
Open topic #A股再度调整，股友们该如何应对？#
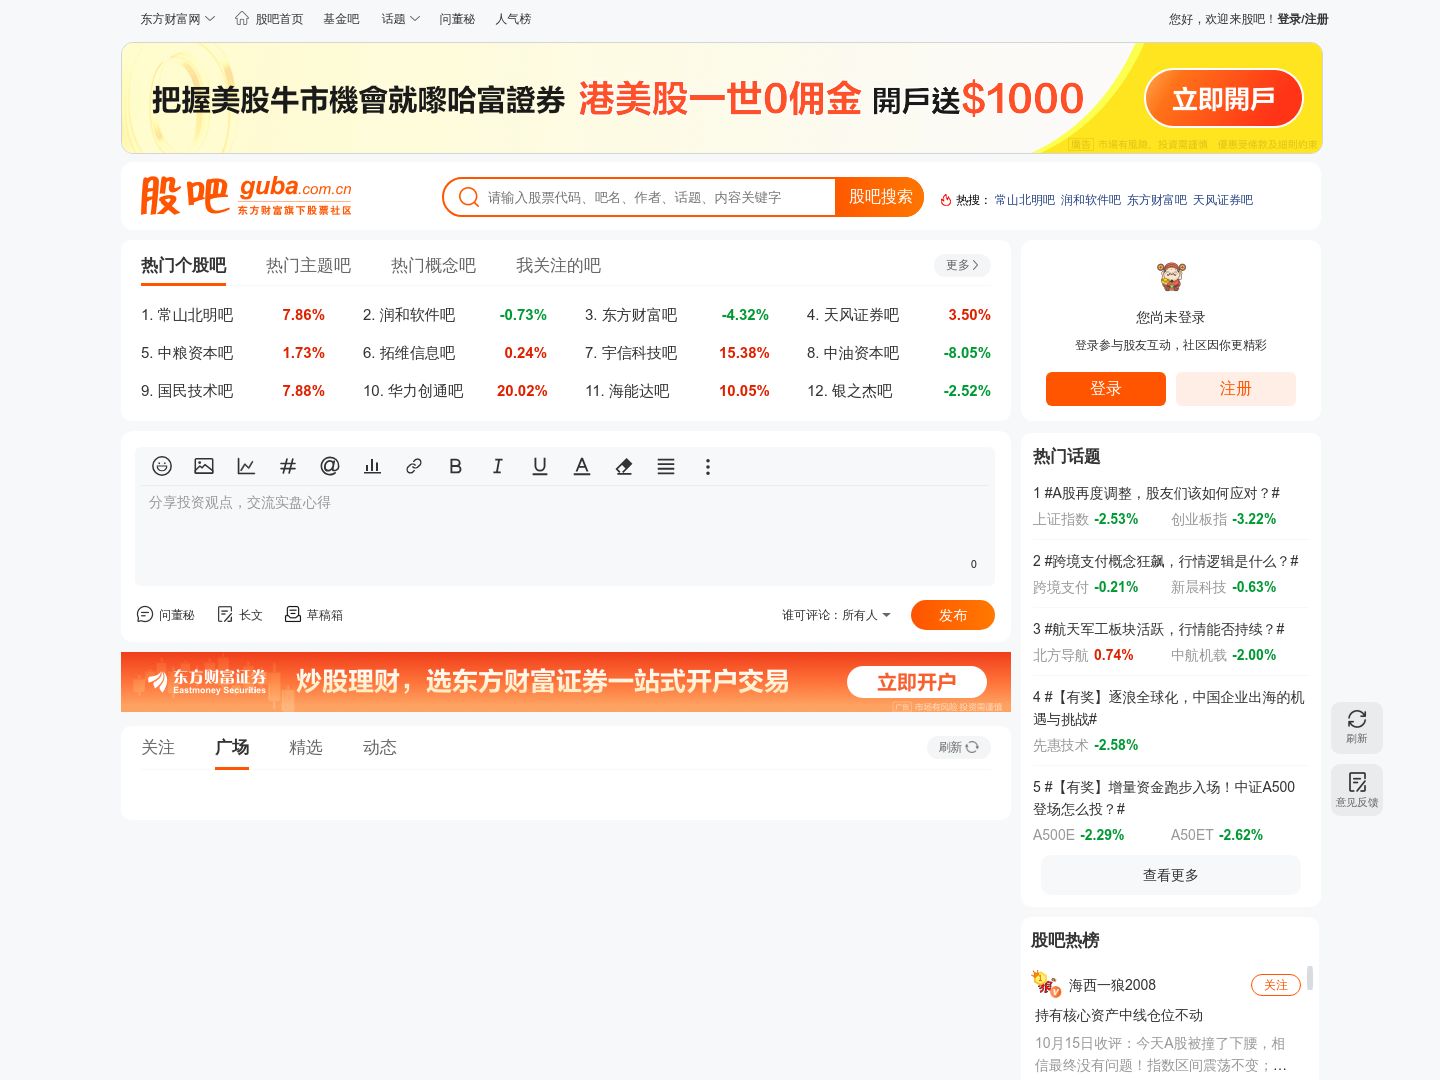point(1156,493)
